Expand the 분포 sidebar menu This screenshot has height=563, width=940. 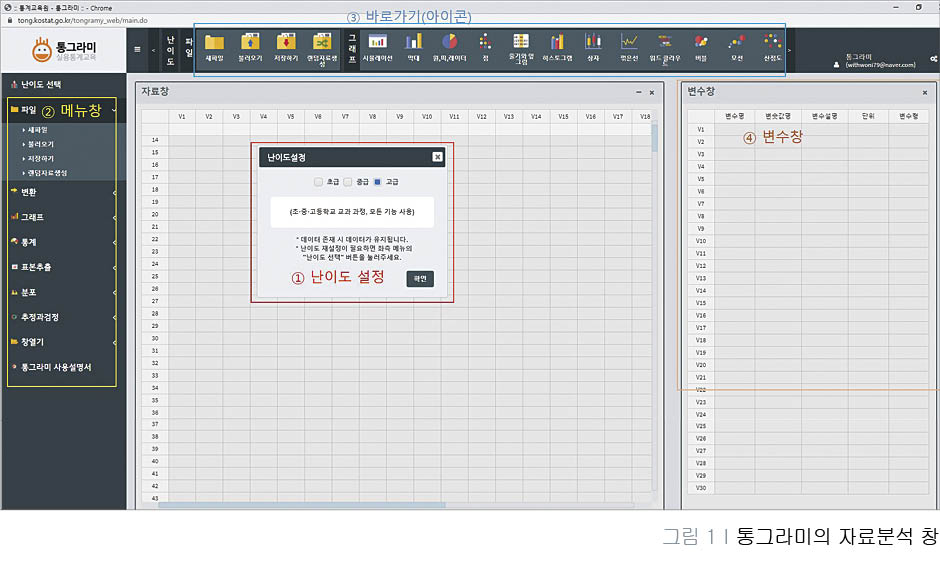(63, 292)
